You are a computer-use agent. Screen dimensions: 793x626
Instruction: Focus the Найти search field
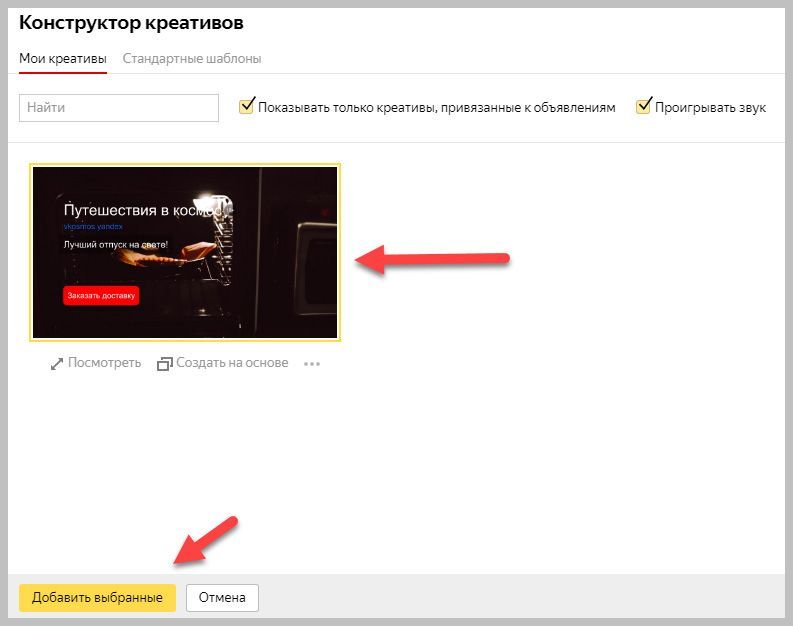click(119, 108)
